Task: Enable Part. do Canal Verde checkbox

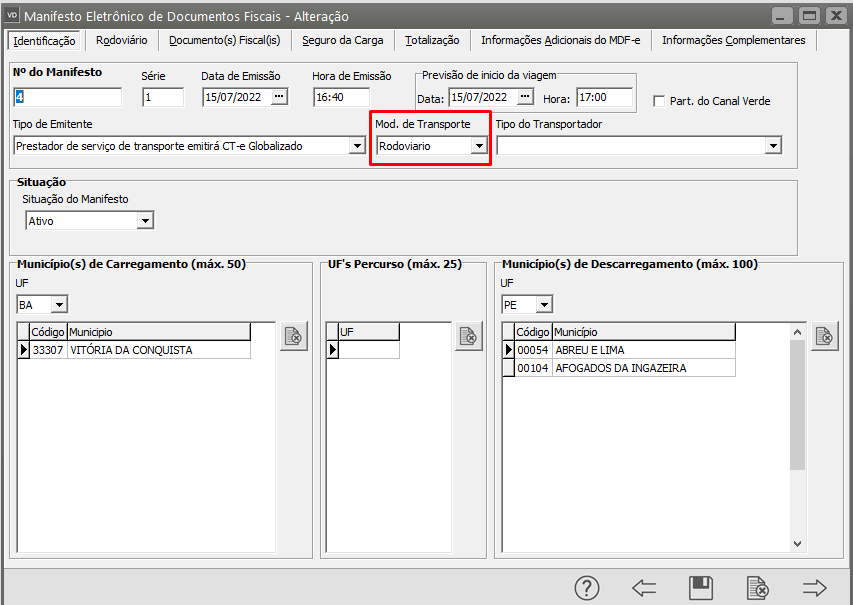Action: tap(659, 101)
